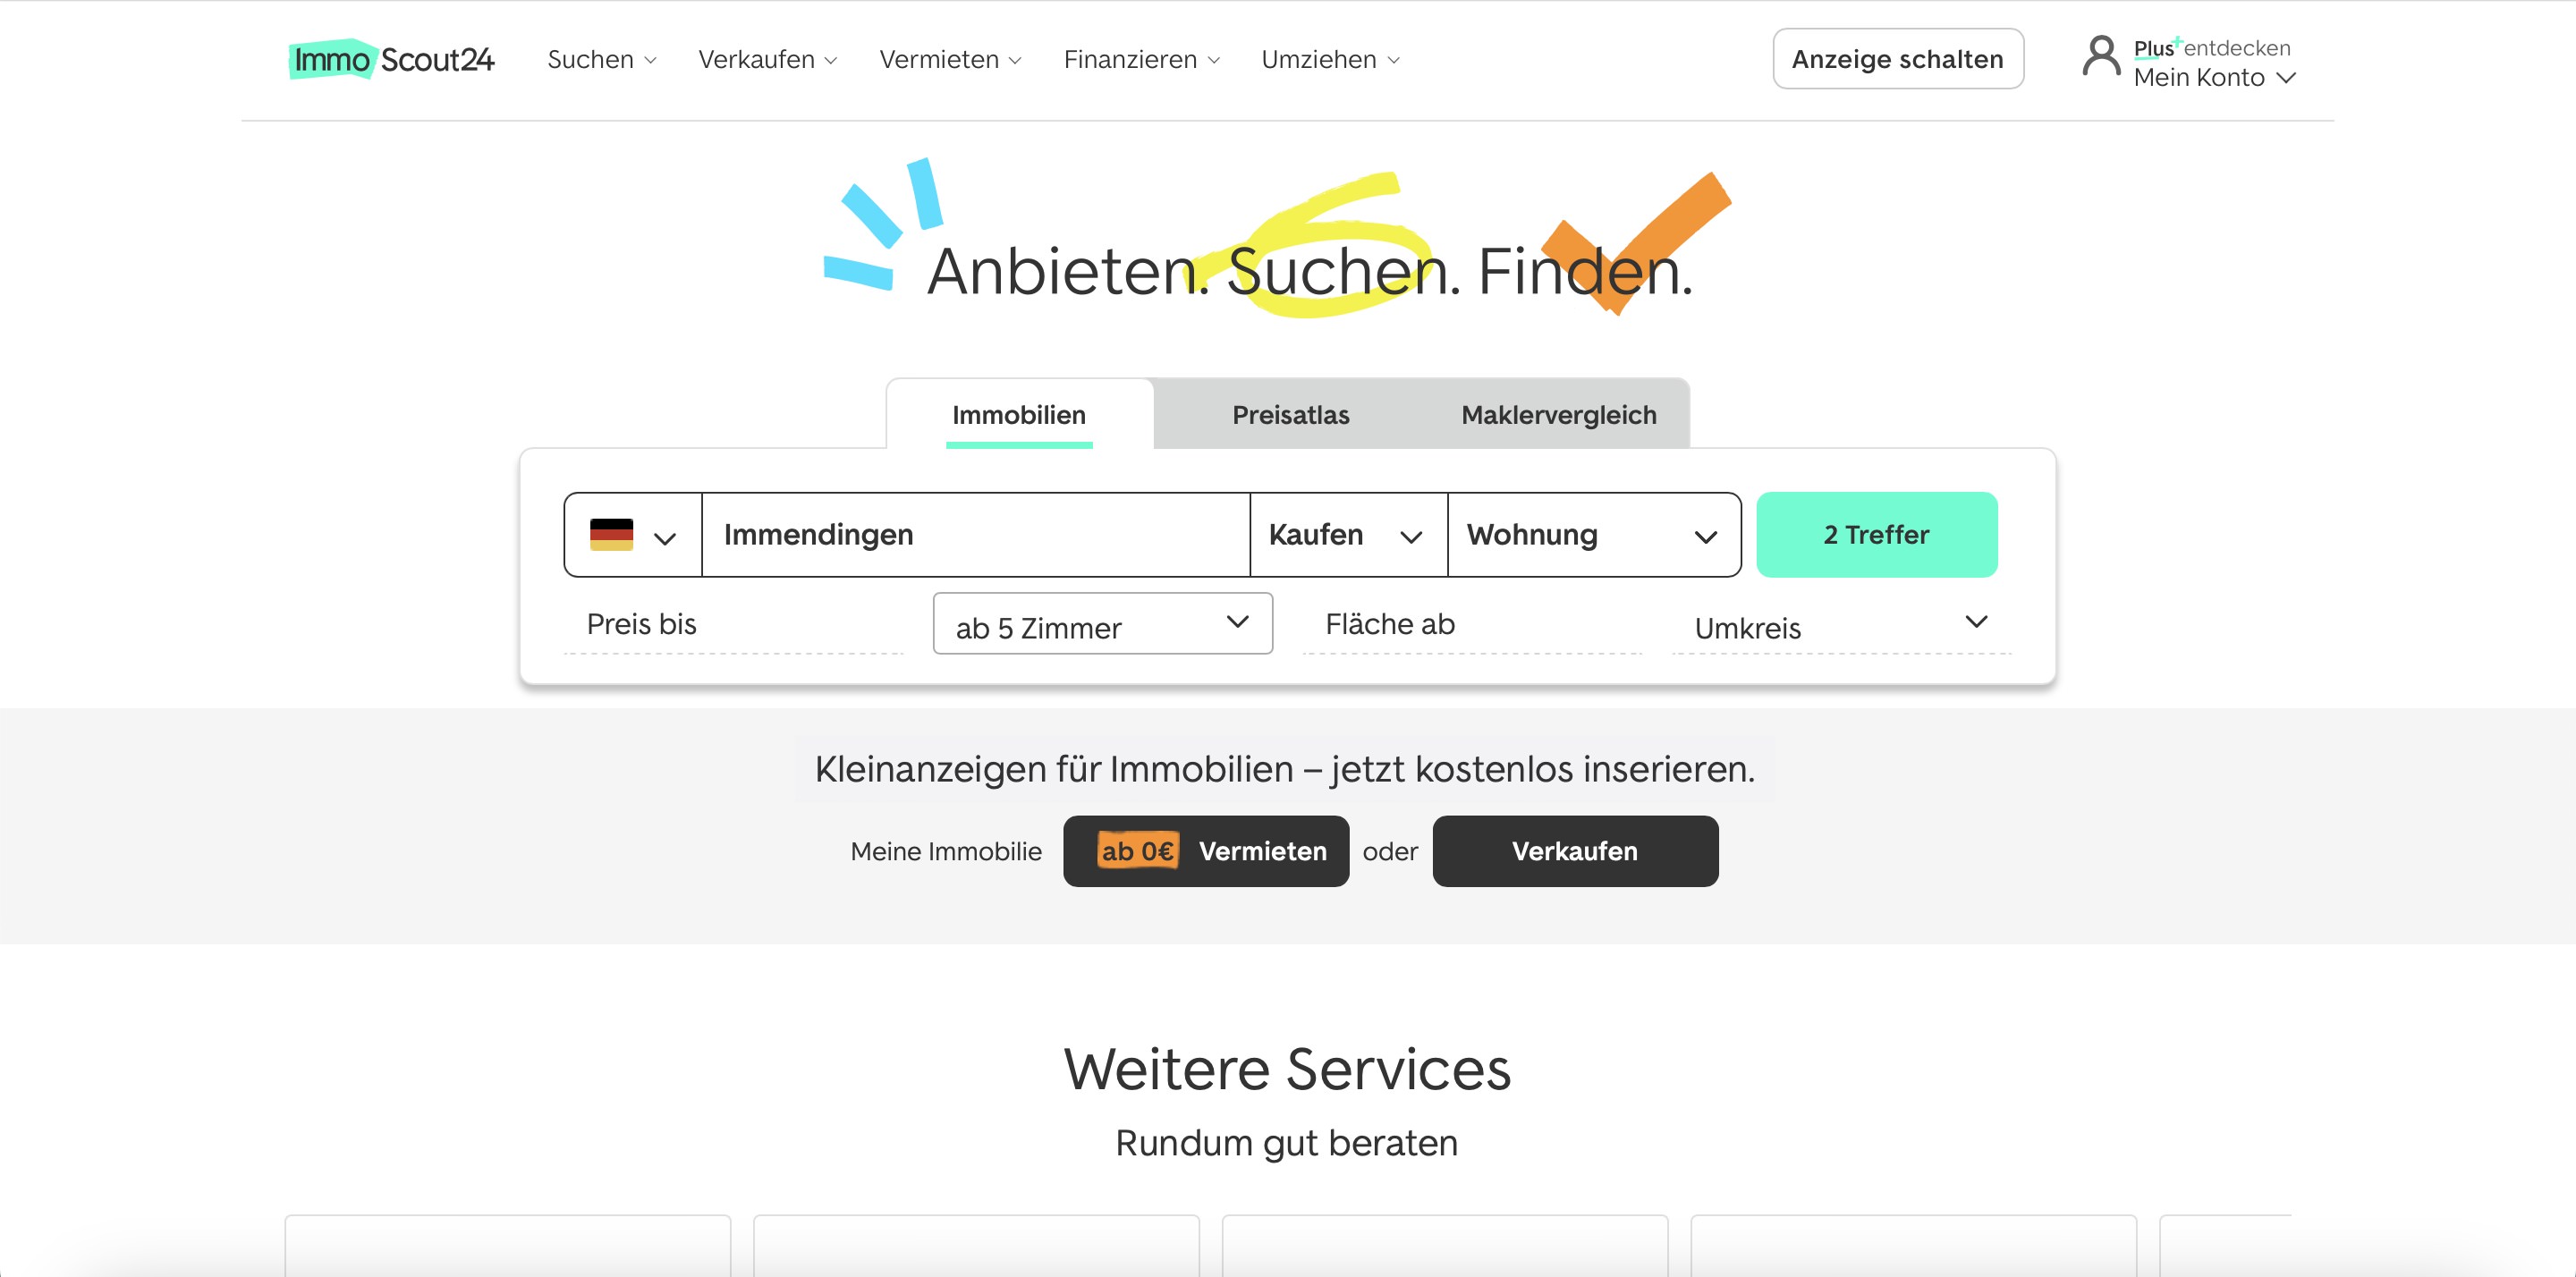Click the ImmoScout24 logo
Image resolution: width=2576 pixels, height=1277 pixels.
tap(391, 60)
